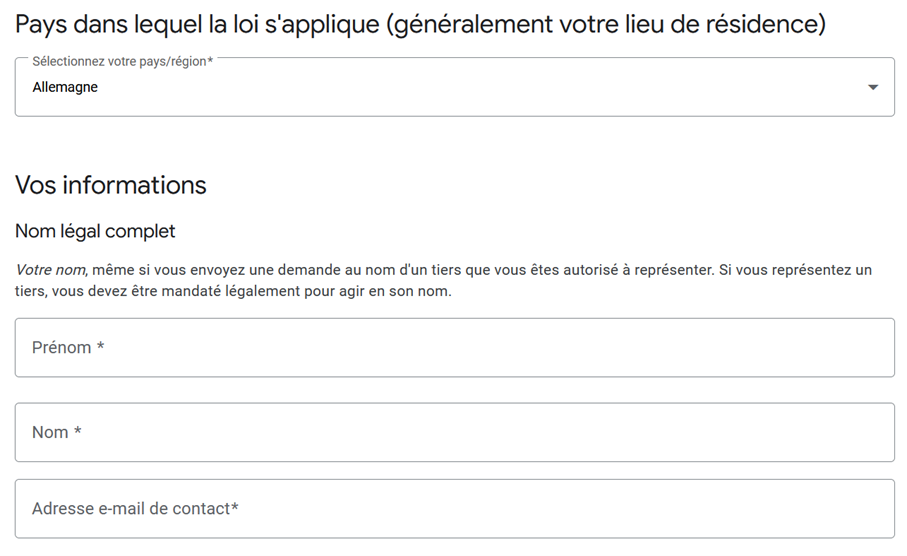
Task: Click the e-mail placeholder text
Action: (131, 509)
